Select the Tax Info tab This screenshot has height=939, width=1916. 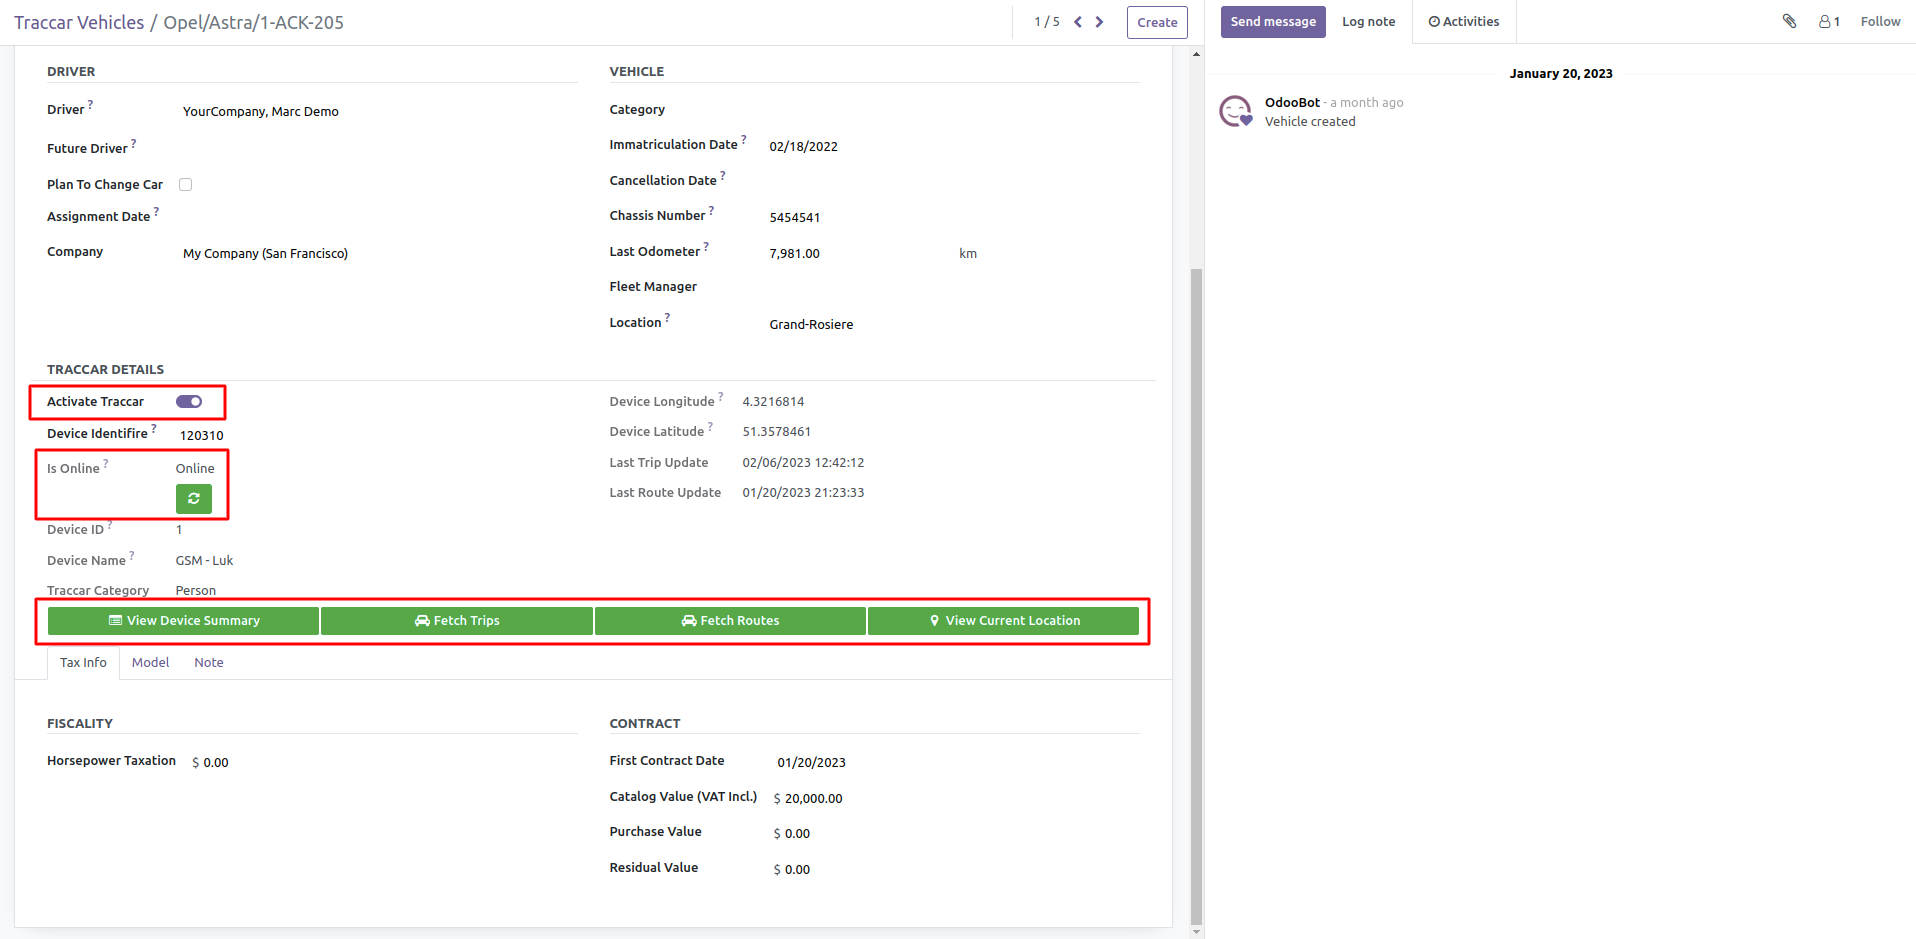(x=83, y=662)
